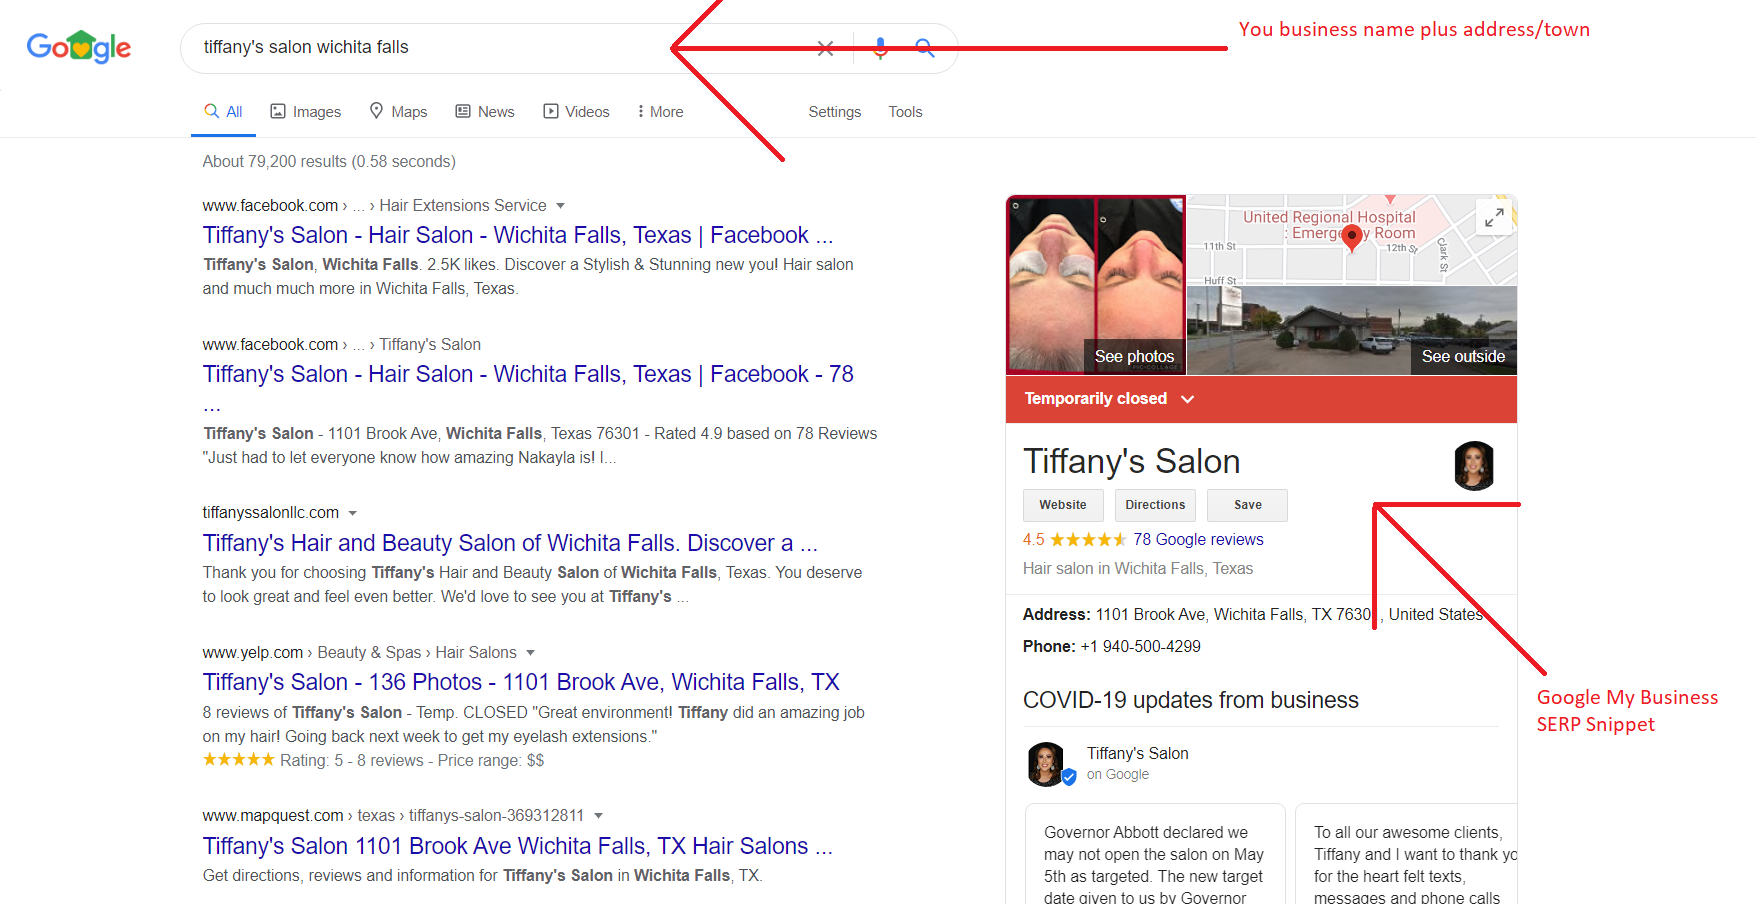Screen dimensions: 1756x904
Task: Enlarge the map with the expand arrows icon
Action: pos(1494,217)
